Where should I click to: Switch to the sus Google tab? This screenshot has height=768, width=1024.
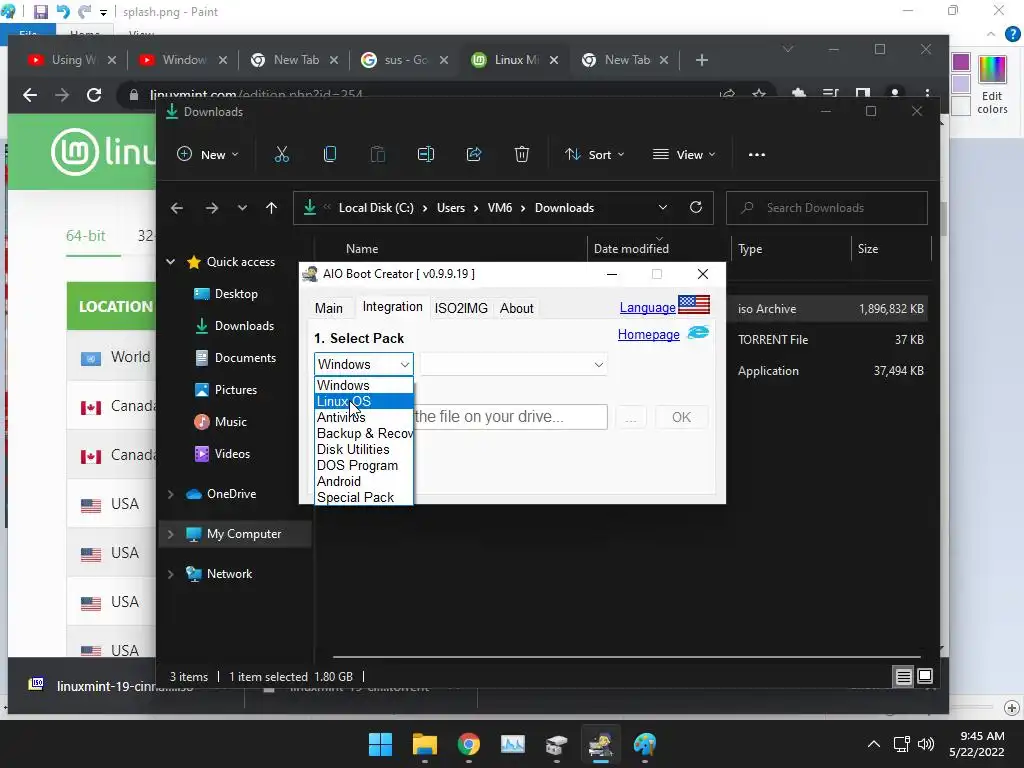pos(405,60)
